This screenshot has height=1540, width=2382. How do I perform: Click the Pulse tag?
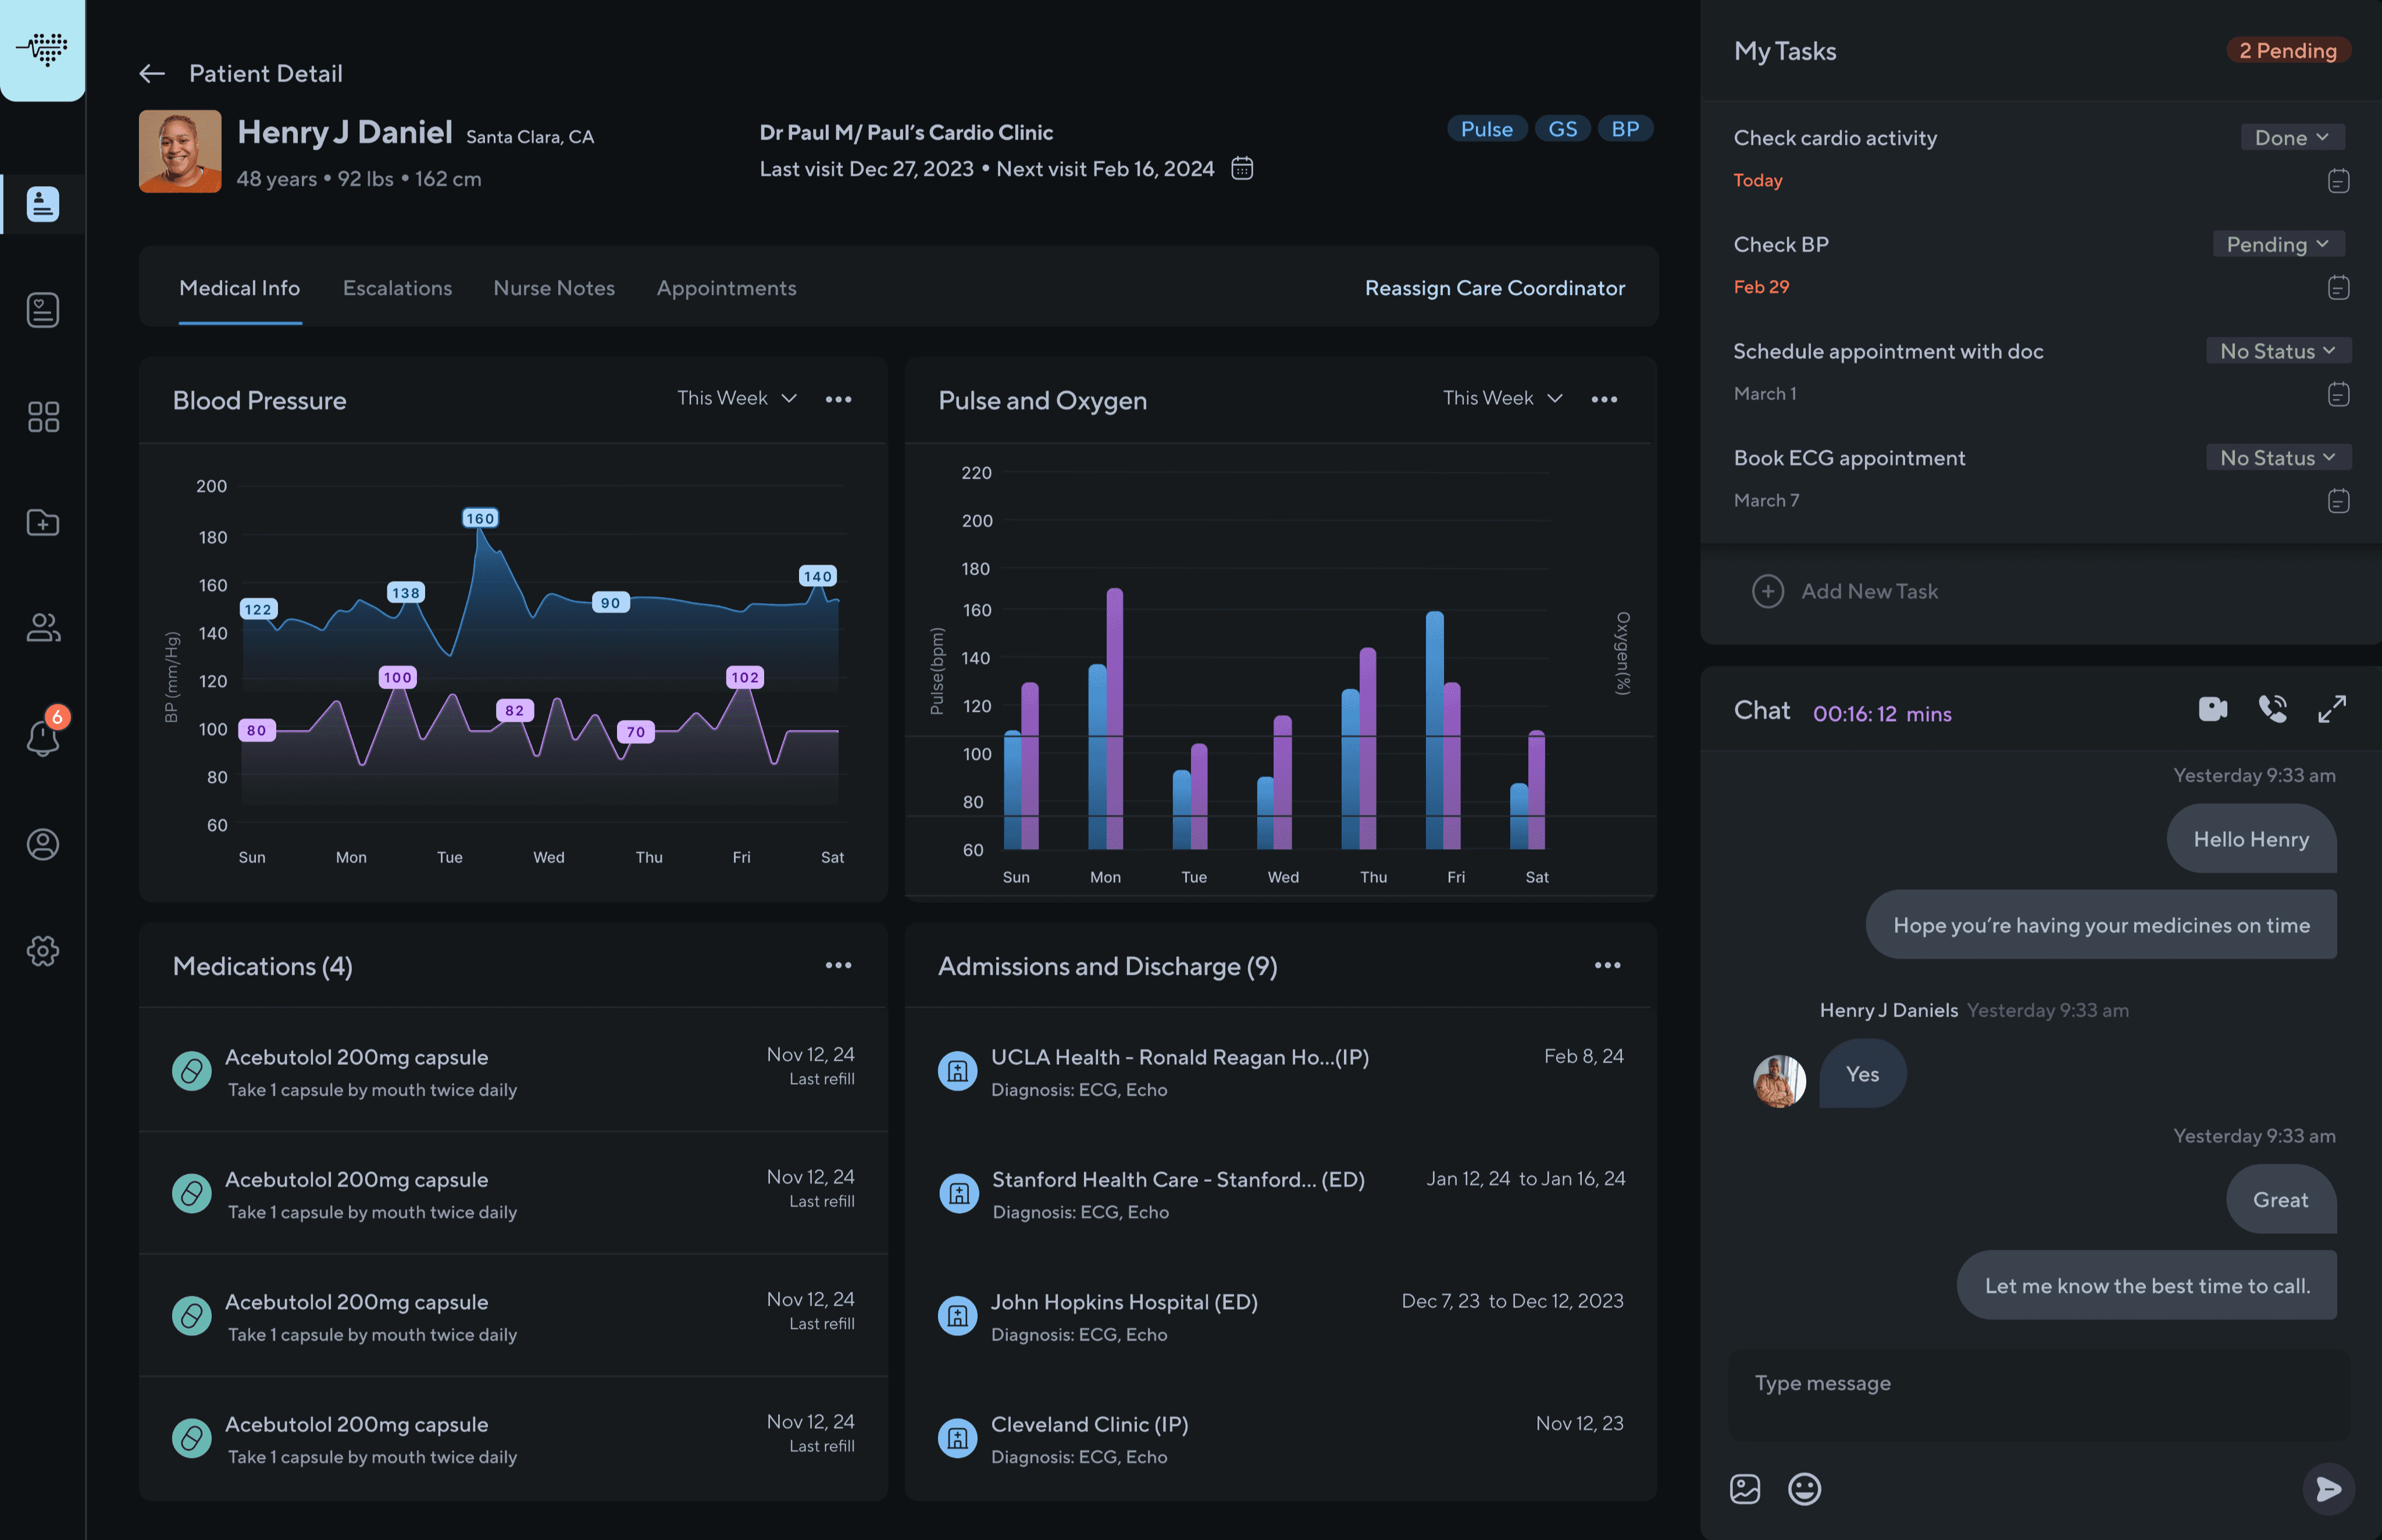1486,129
